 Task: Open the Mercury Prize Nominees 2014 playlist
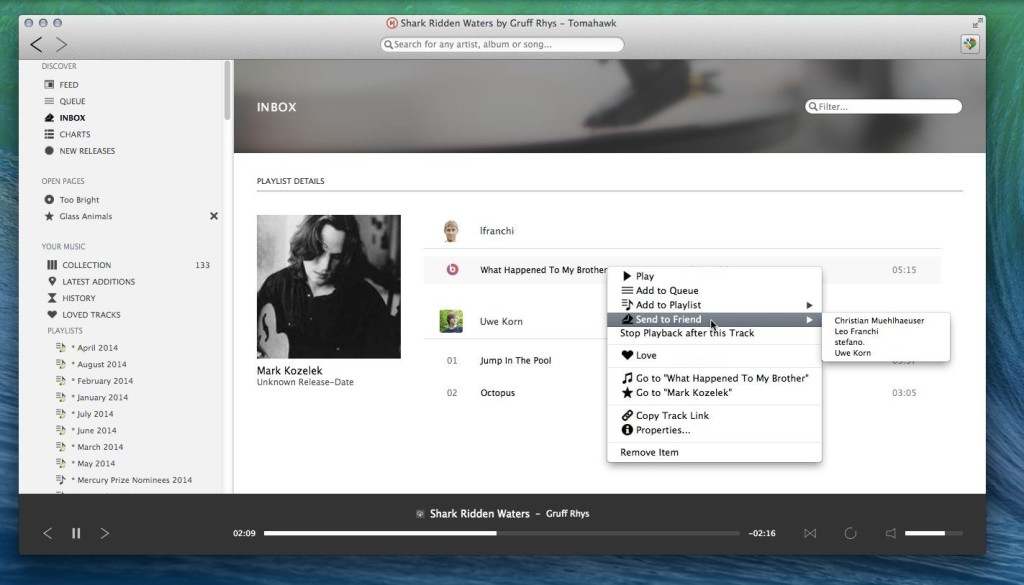135,480
